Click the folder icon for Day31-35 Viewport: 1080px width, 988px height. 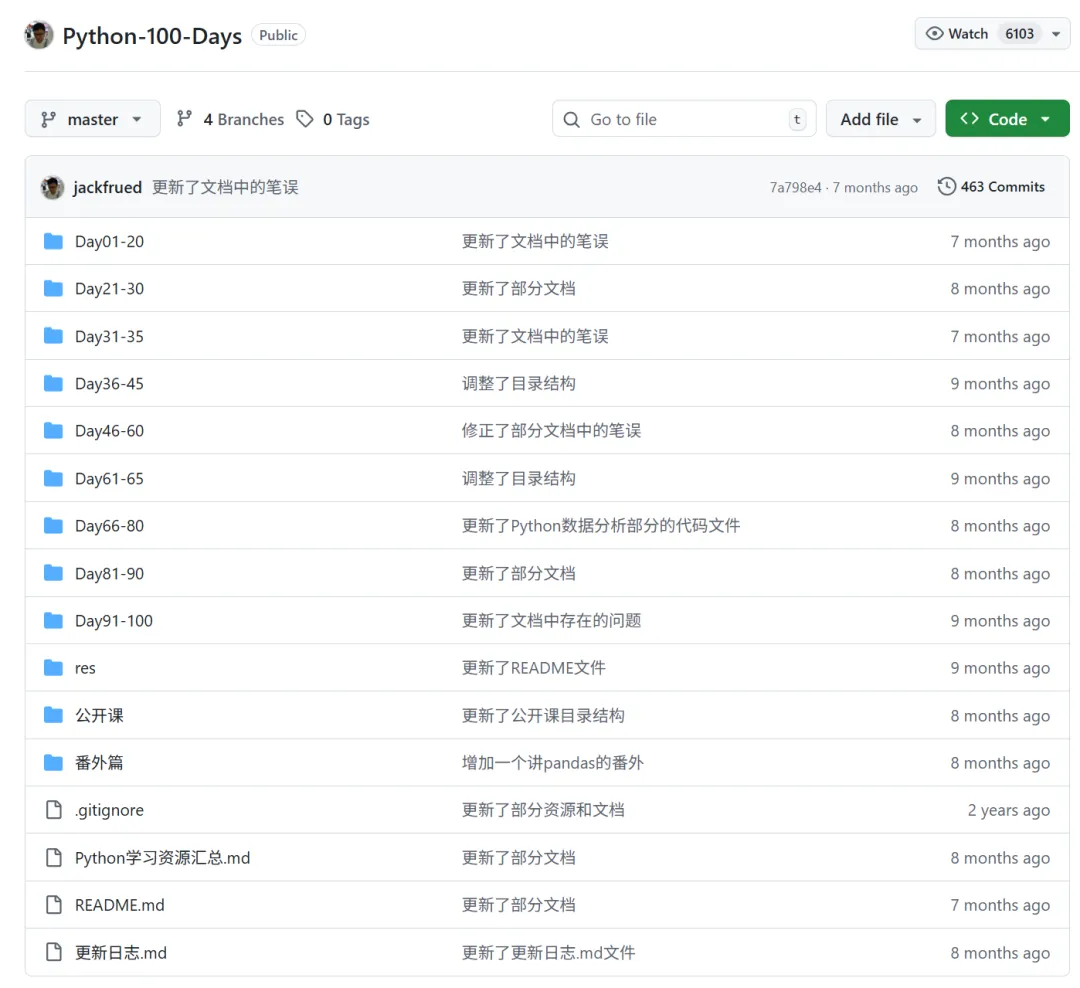point(53,336)
